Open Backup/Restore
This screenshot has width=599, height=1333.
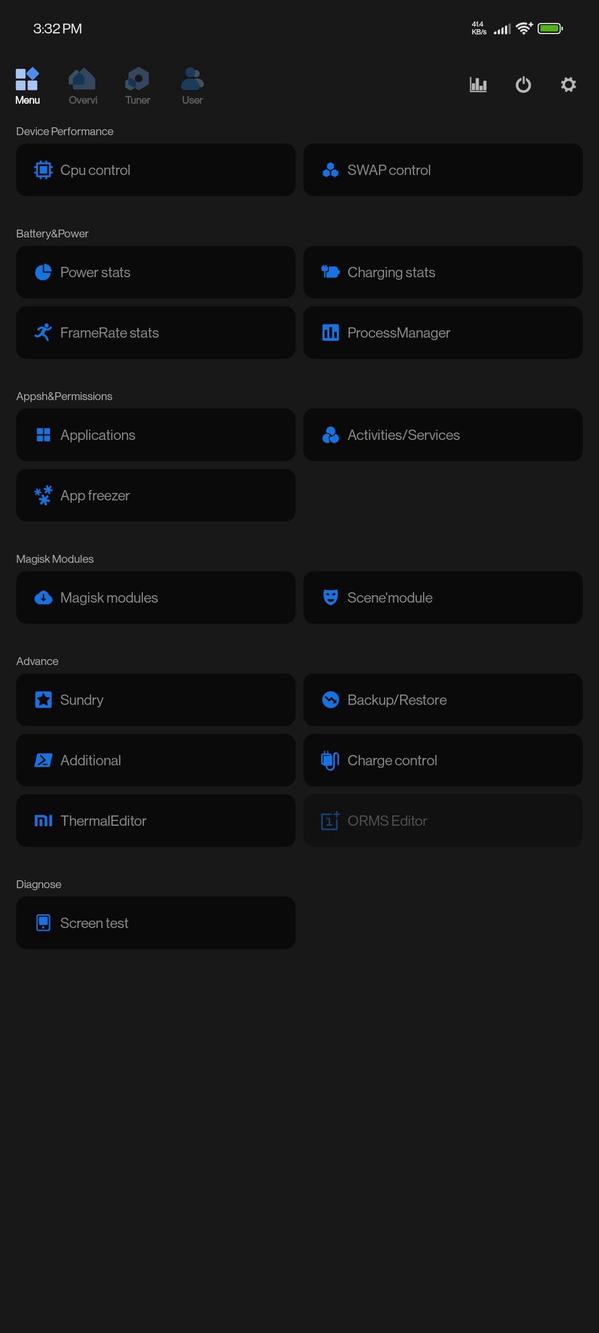pos(443,700)
